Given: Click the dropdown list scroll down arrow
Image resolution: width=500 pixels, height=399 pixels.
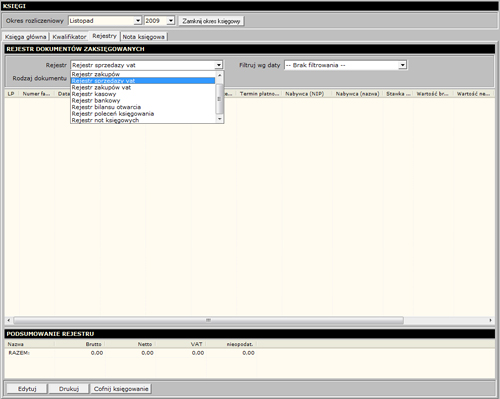Looking at the screenshot, I should tap(219, 119).
